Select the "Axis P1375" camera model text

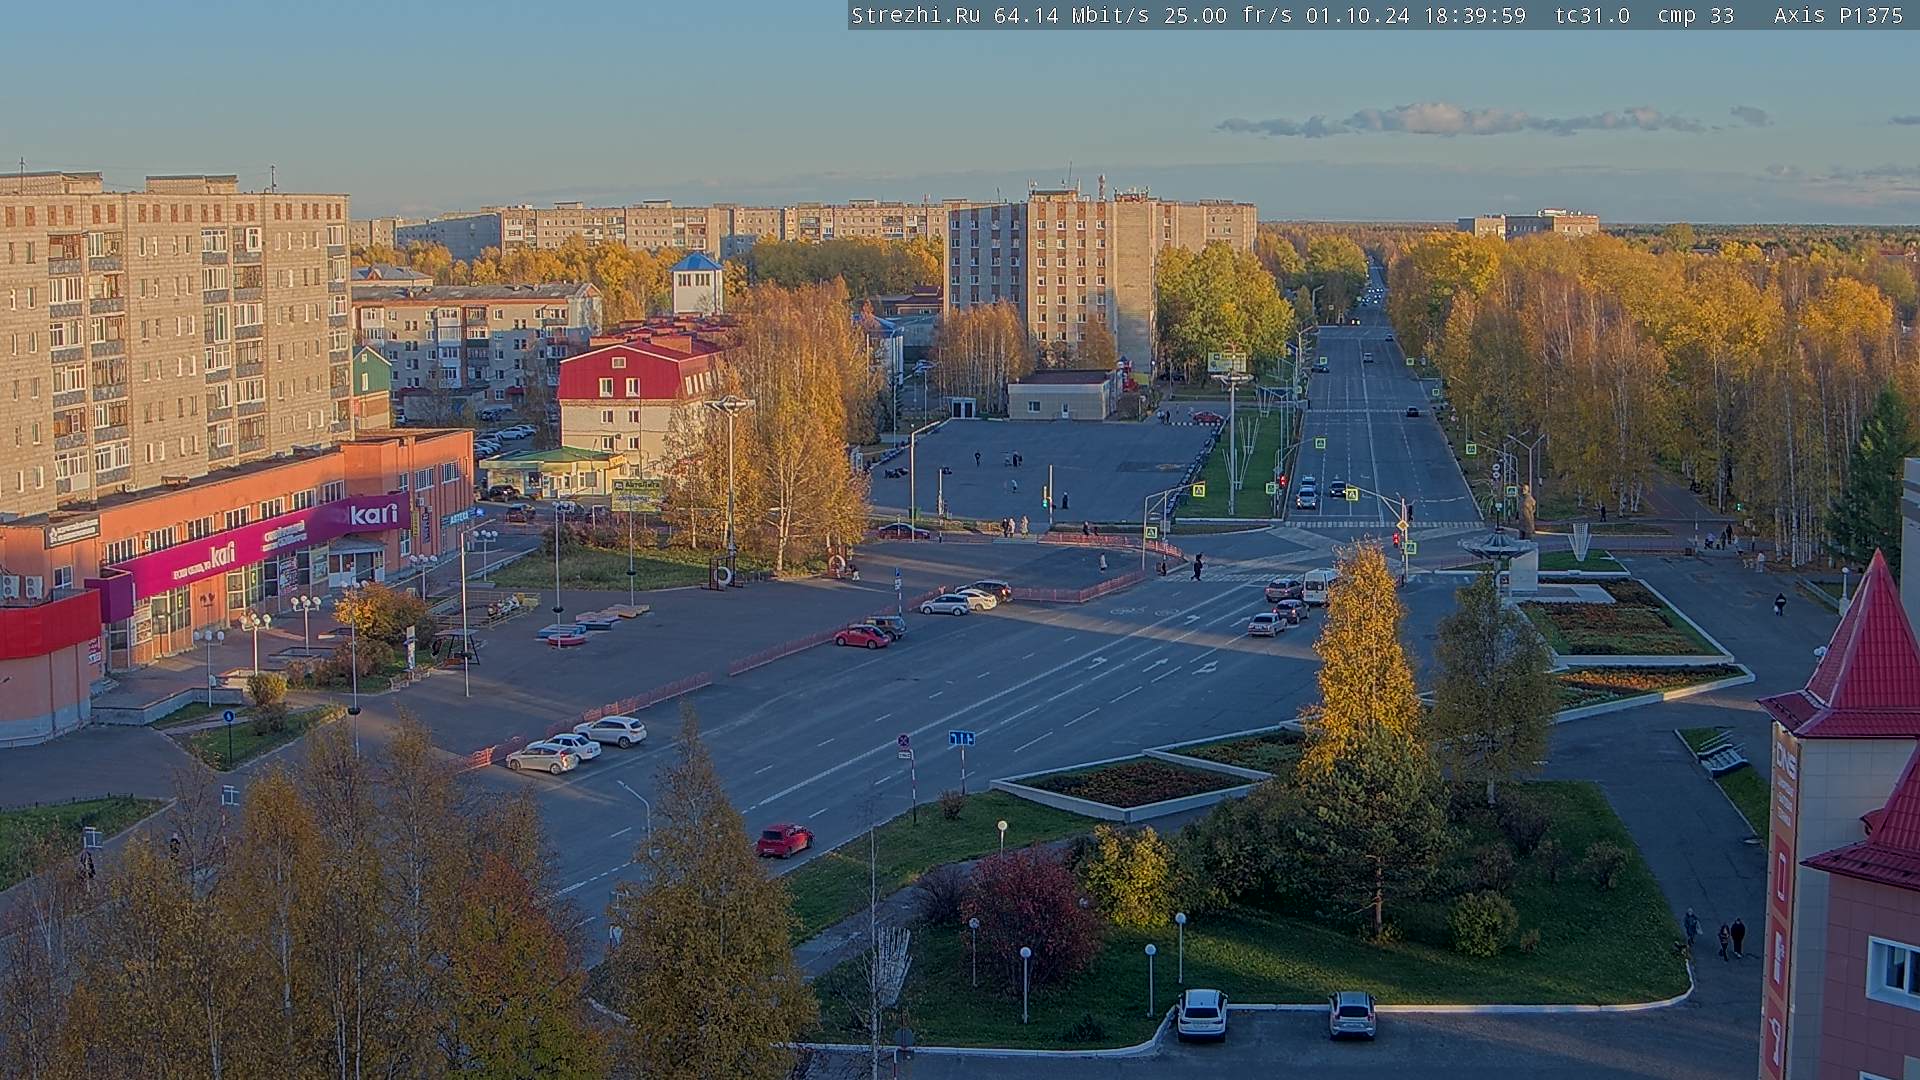point(1839,15)
